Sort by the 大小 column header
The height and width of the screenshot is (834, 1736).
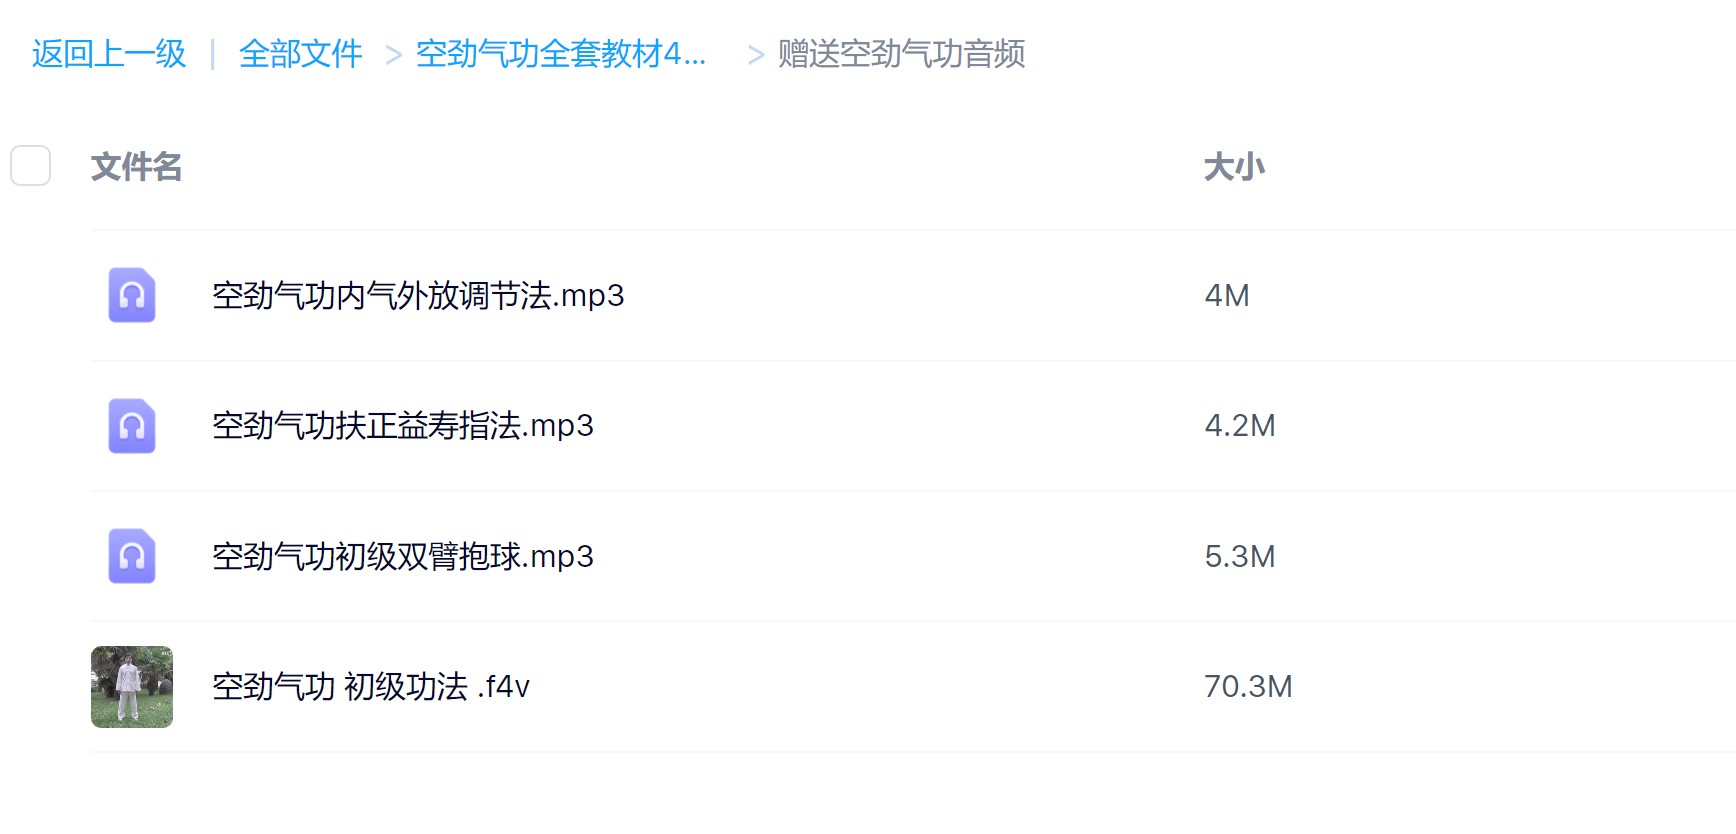click(x=1233, y=167)
